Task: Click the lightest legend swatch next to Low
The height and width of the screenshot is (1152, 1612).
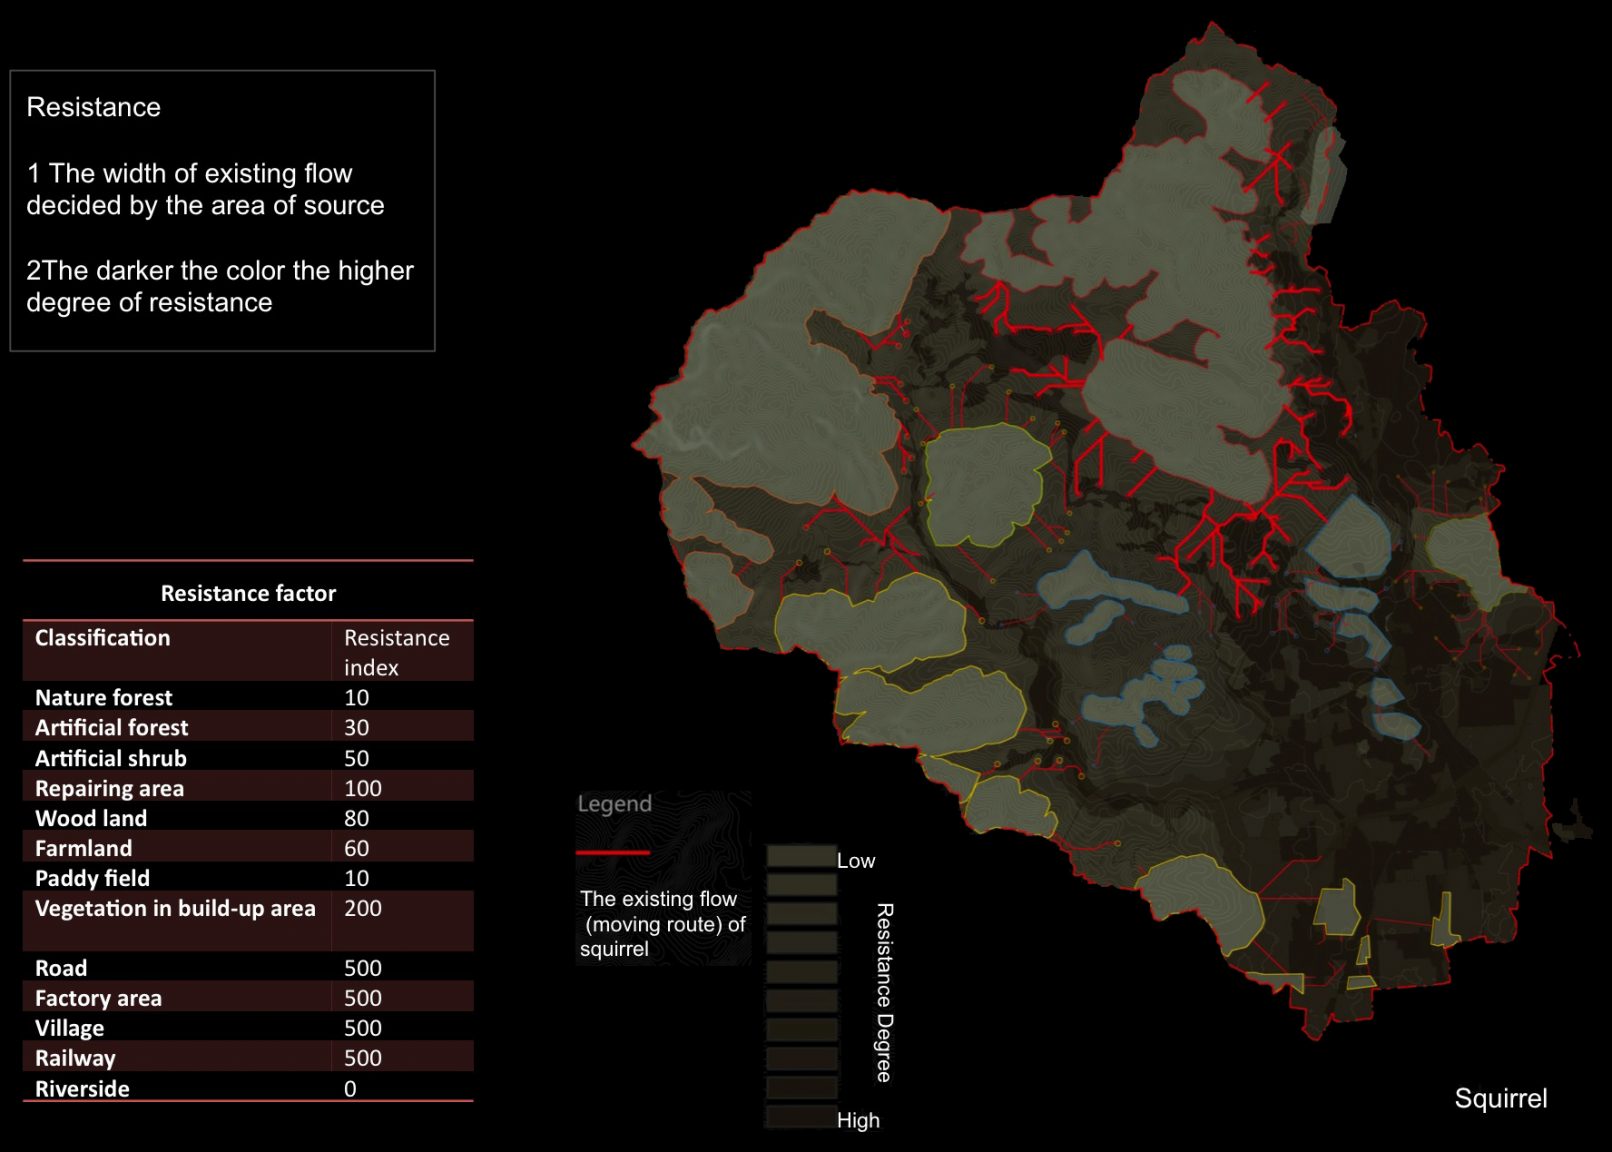Action: point(801,857)
